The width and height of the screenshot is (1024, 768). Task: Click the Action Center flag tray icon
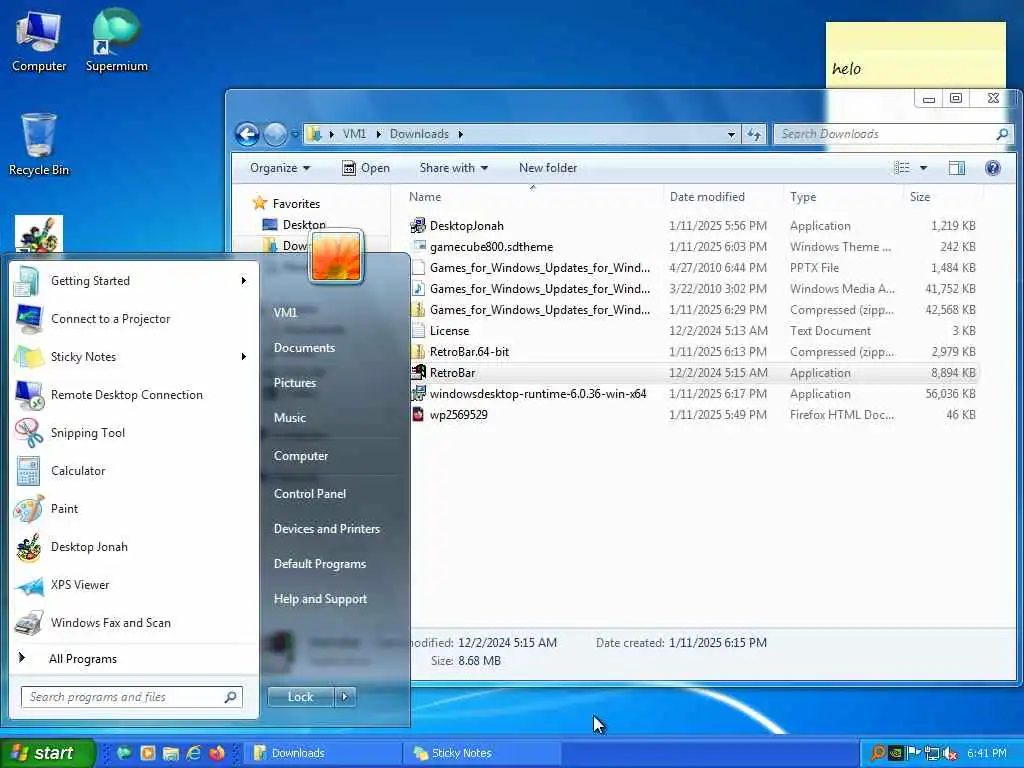[x=914, y=753]
